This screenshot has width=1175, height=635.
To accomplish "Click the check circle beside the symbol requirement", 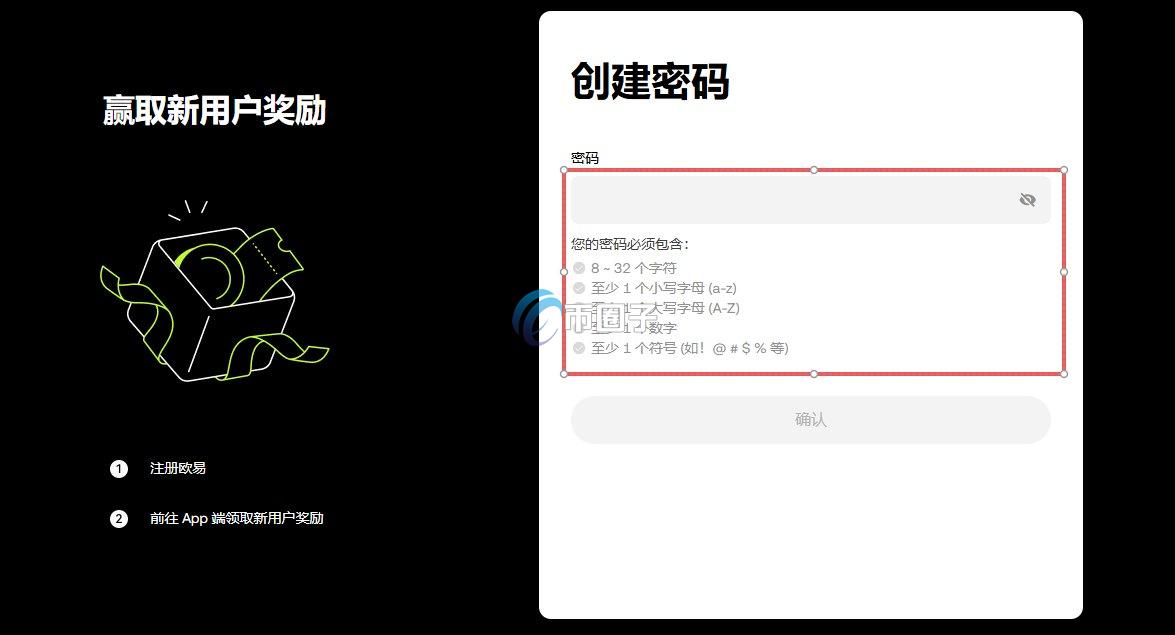I will [580, 348].
